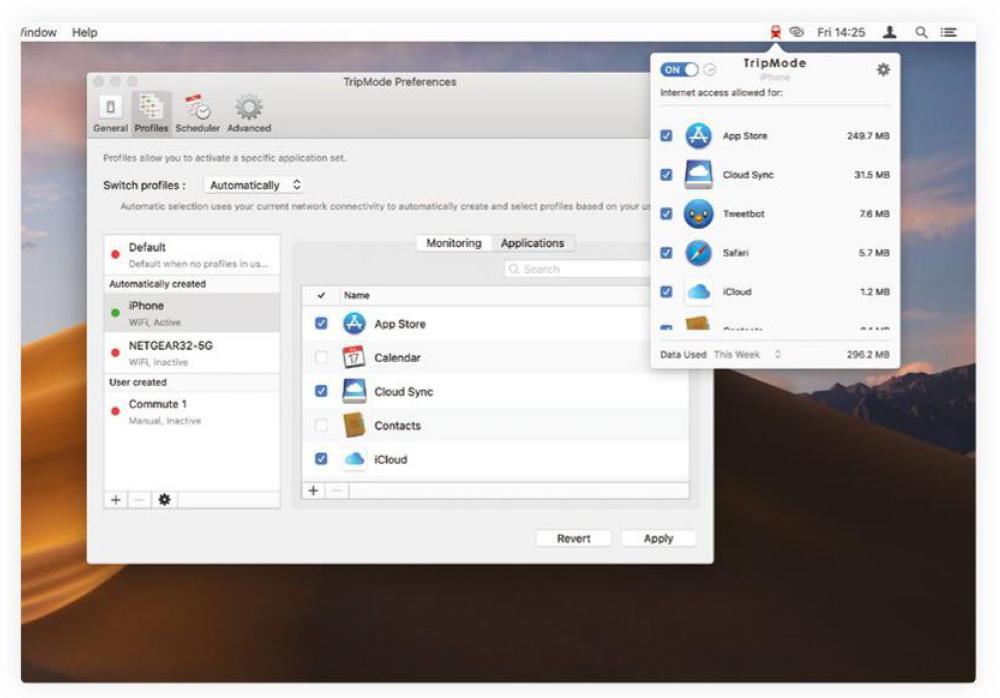Click App Store icon in TripMode popup
Image resolution: width=1000 pixels, height=698 pixels.
(698, 136)
